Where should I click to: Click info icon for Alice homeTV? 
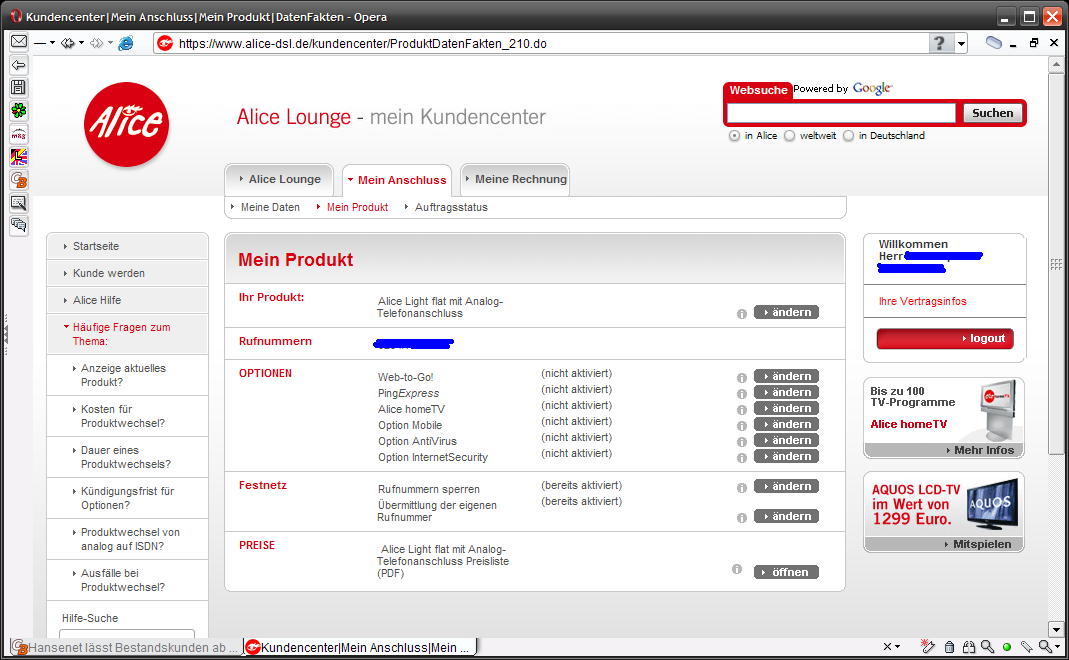coord(742,410)
